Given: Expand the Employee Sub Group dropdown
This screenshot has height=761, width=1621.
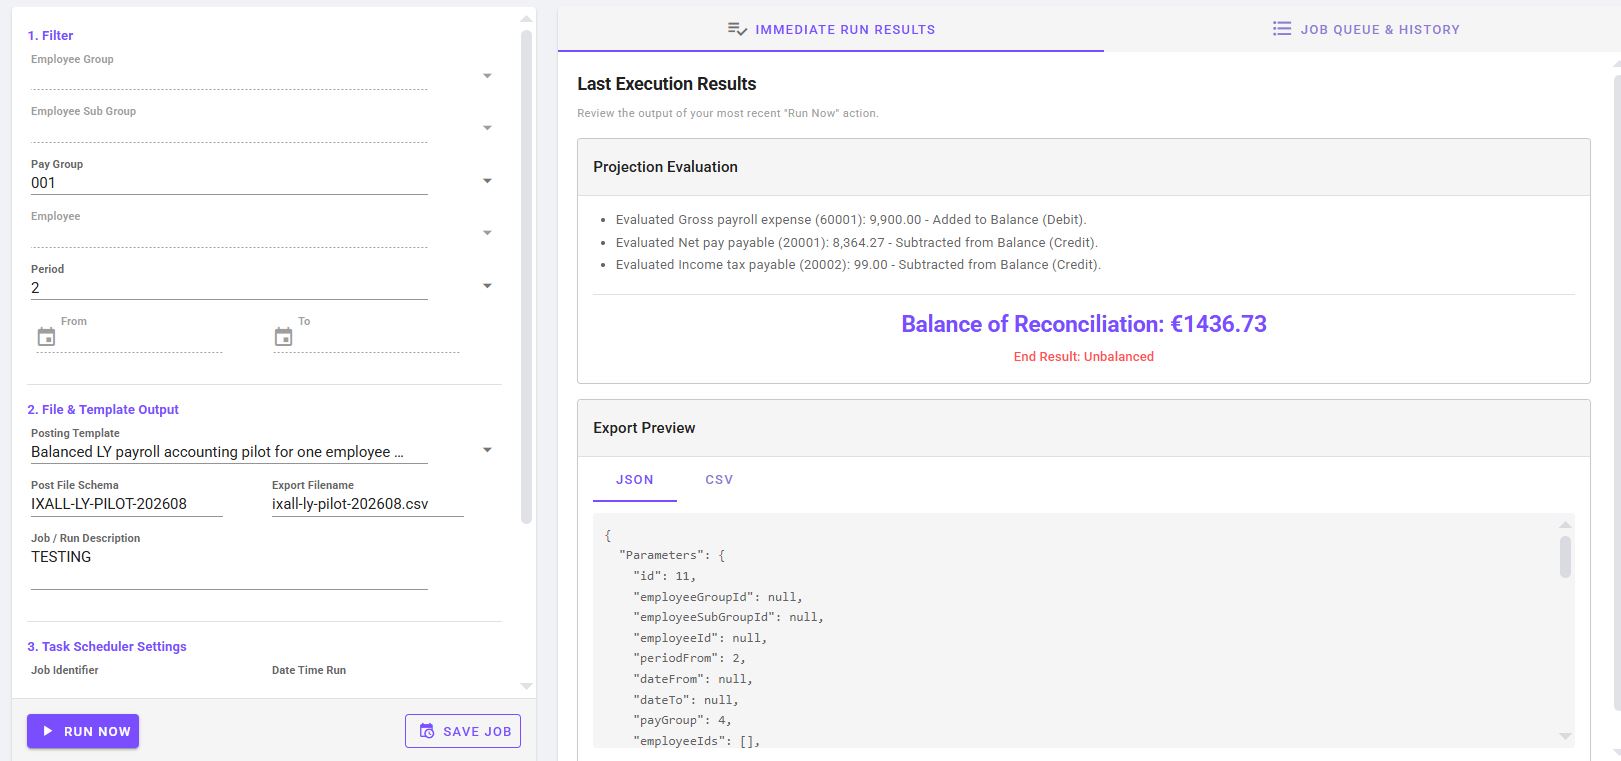Looking at the screenshot, I should 487,128.
